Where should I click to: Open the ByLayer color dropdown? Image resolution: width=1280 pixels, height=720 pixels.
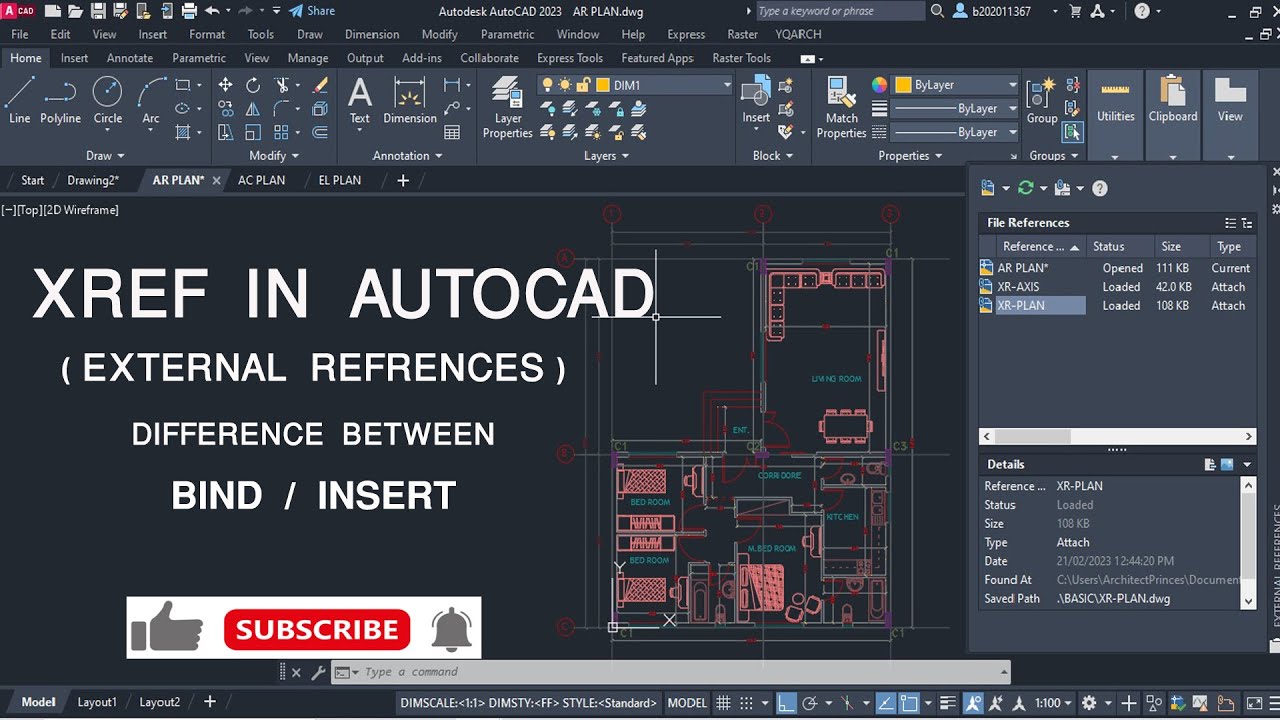[x=955, y=85]
